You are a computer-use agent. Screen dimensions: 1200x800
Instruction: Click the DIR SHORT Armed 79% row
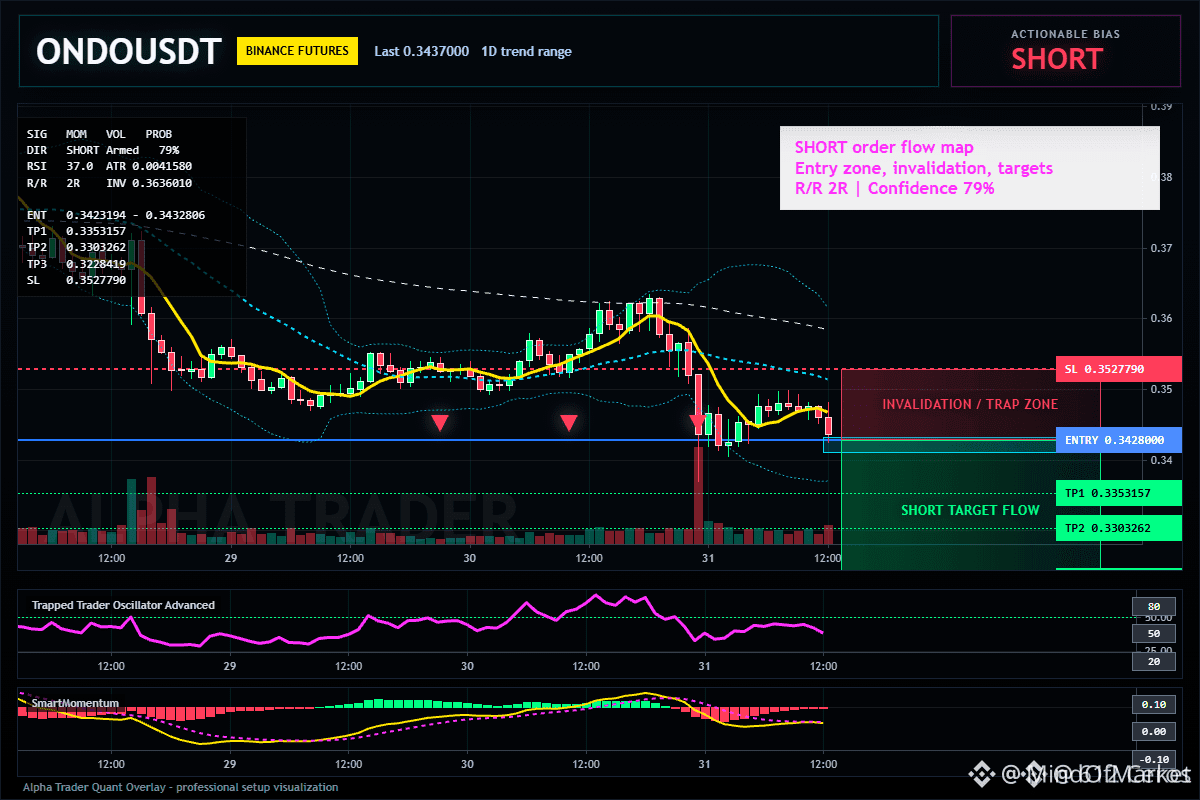(103, 149)
